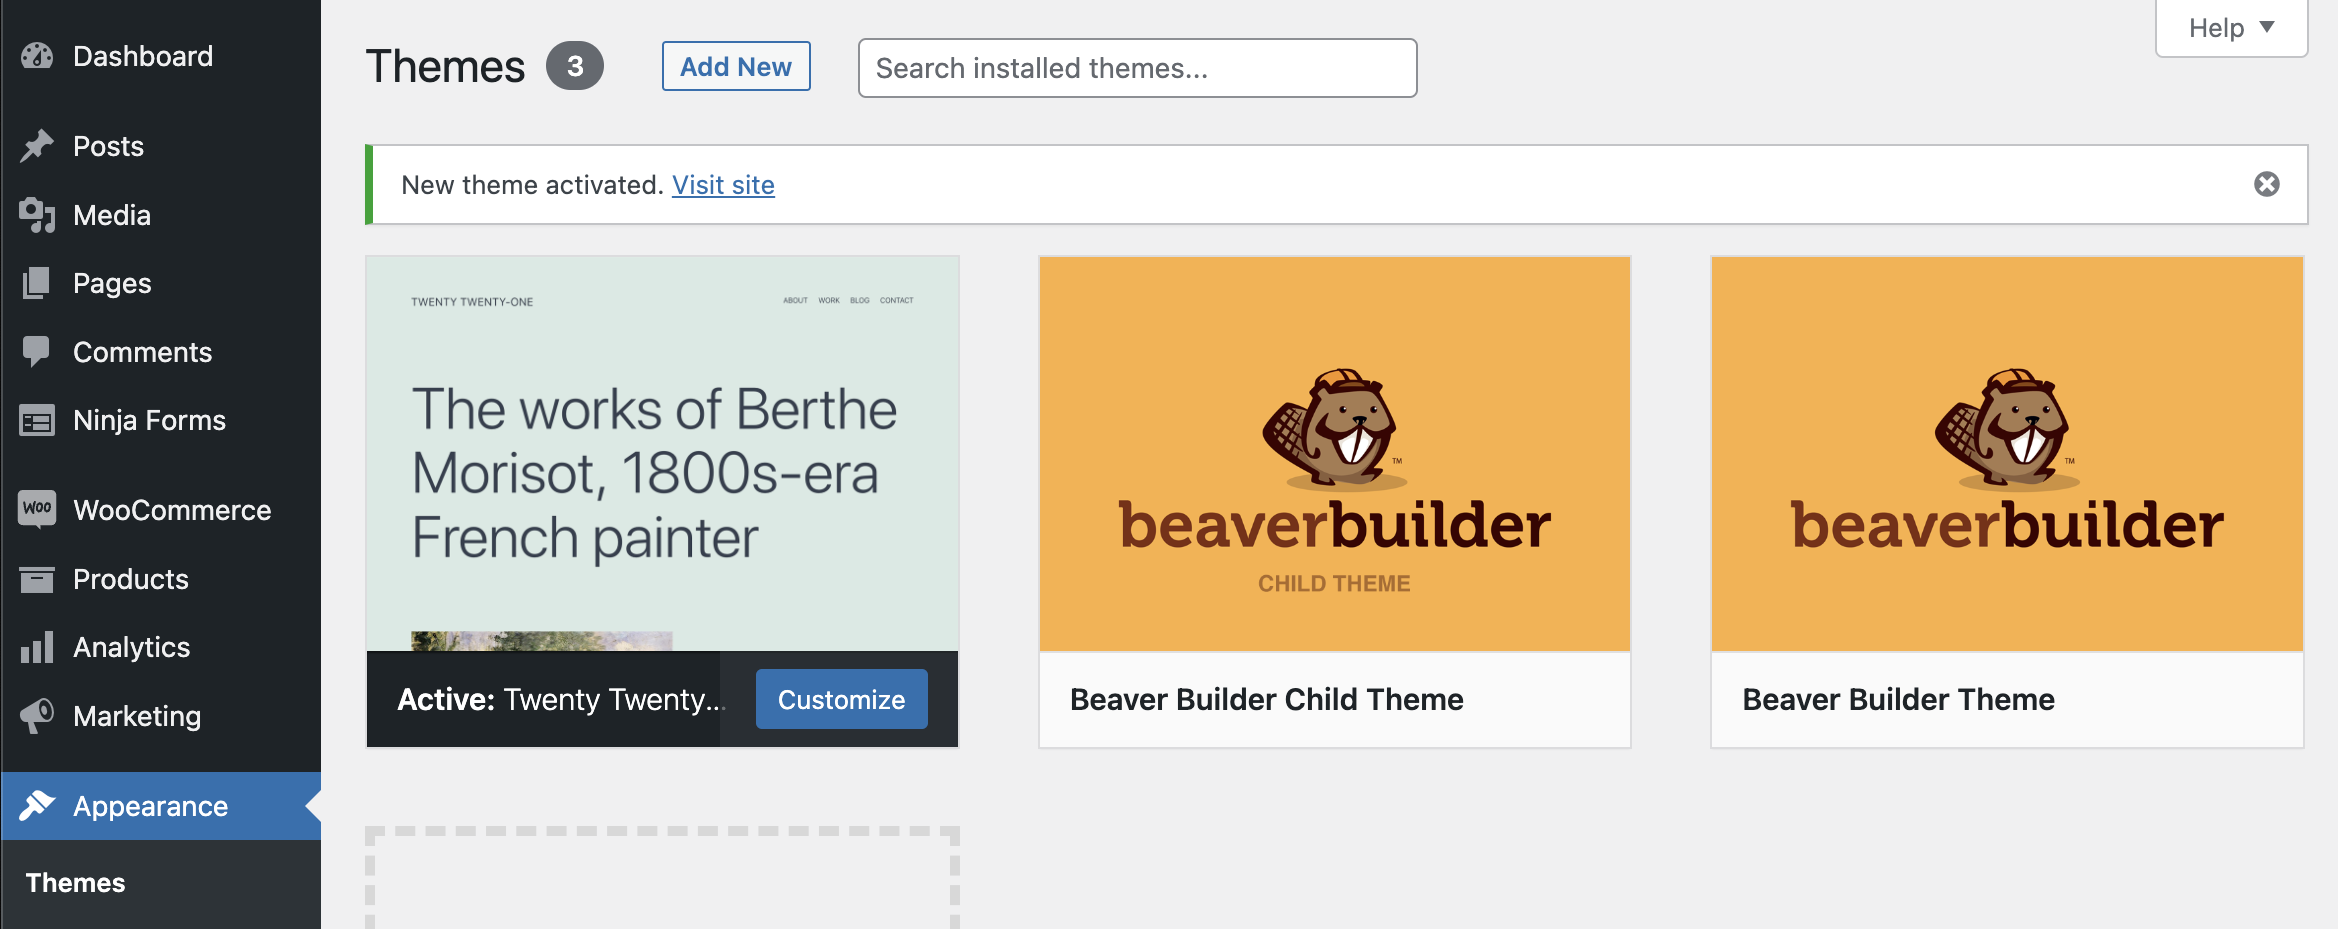Screen dimensions: 2338x929
Task: Click the Dashboard gauge icon
Action: click(37, 56)
